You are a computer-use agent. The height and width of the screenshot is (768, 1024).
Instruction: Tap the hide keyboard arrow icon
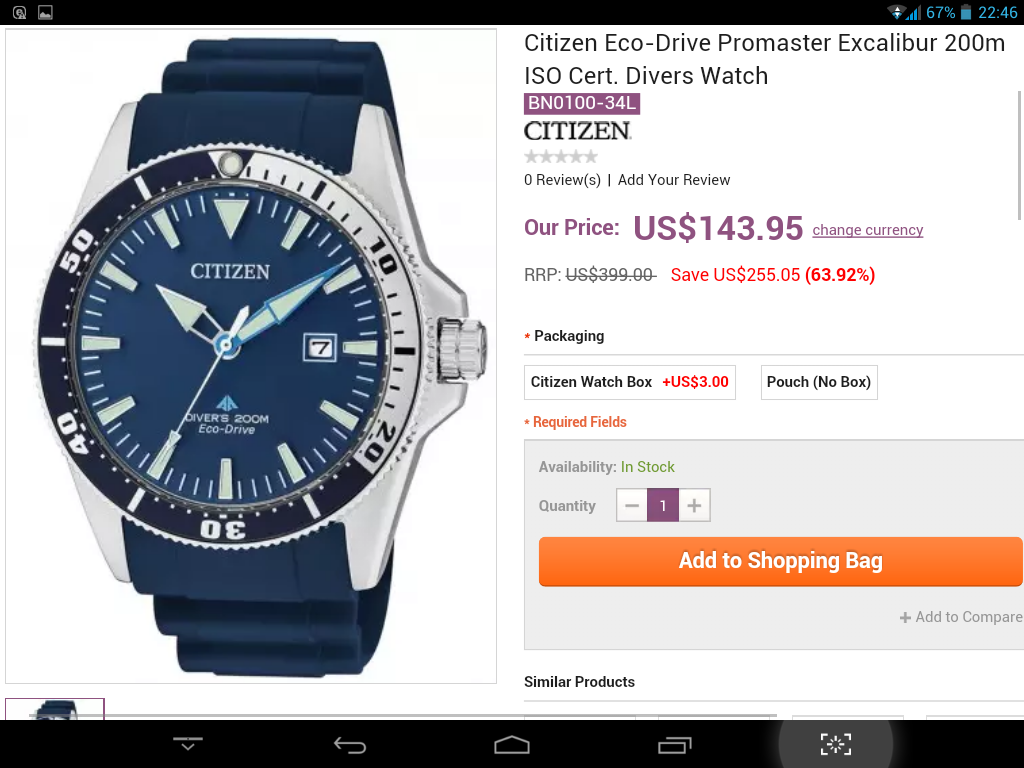click(187, 743)
